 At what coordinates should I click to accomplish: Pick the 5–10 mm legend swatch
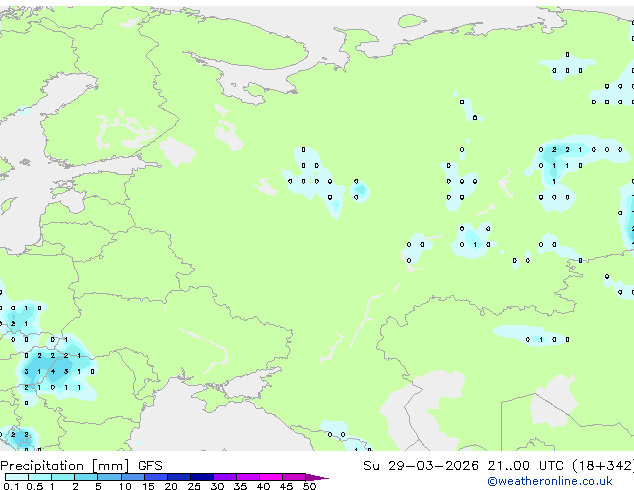(x=109, y=477)
